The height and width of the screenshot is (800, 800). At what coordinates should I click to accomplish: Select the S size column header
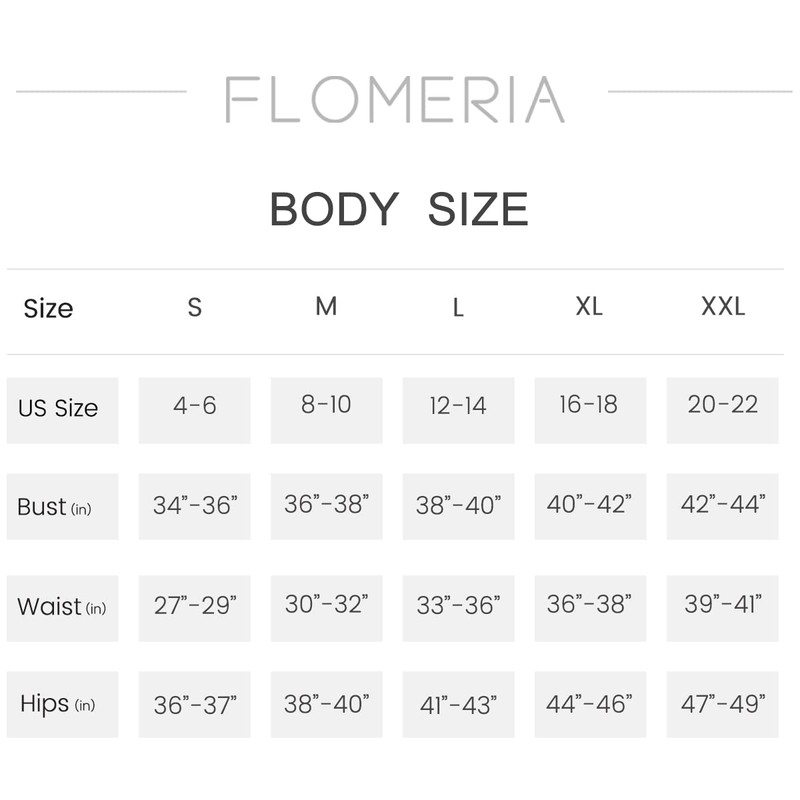pyautogui.click(x=194, y=307)
